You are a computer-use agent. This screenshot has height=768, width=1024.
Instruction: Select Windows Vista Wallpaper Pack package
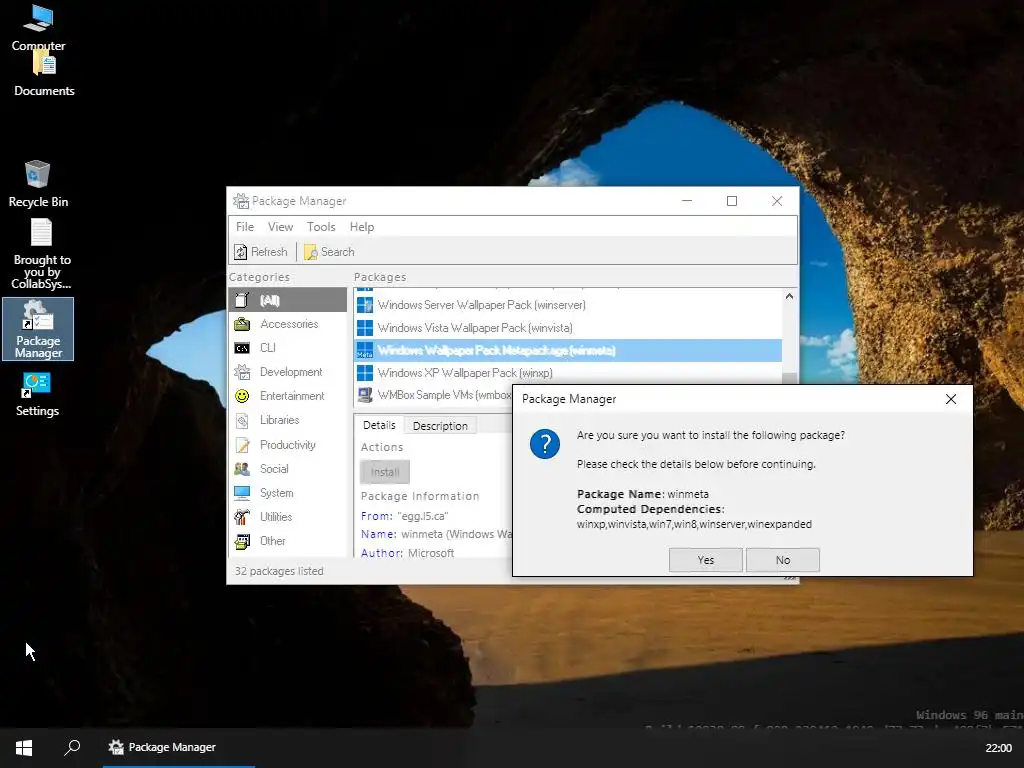568,328
